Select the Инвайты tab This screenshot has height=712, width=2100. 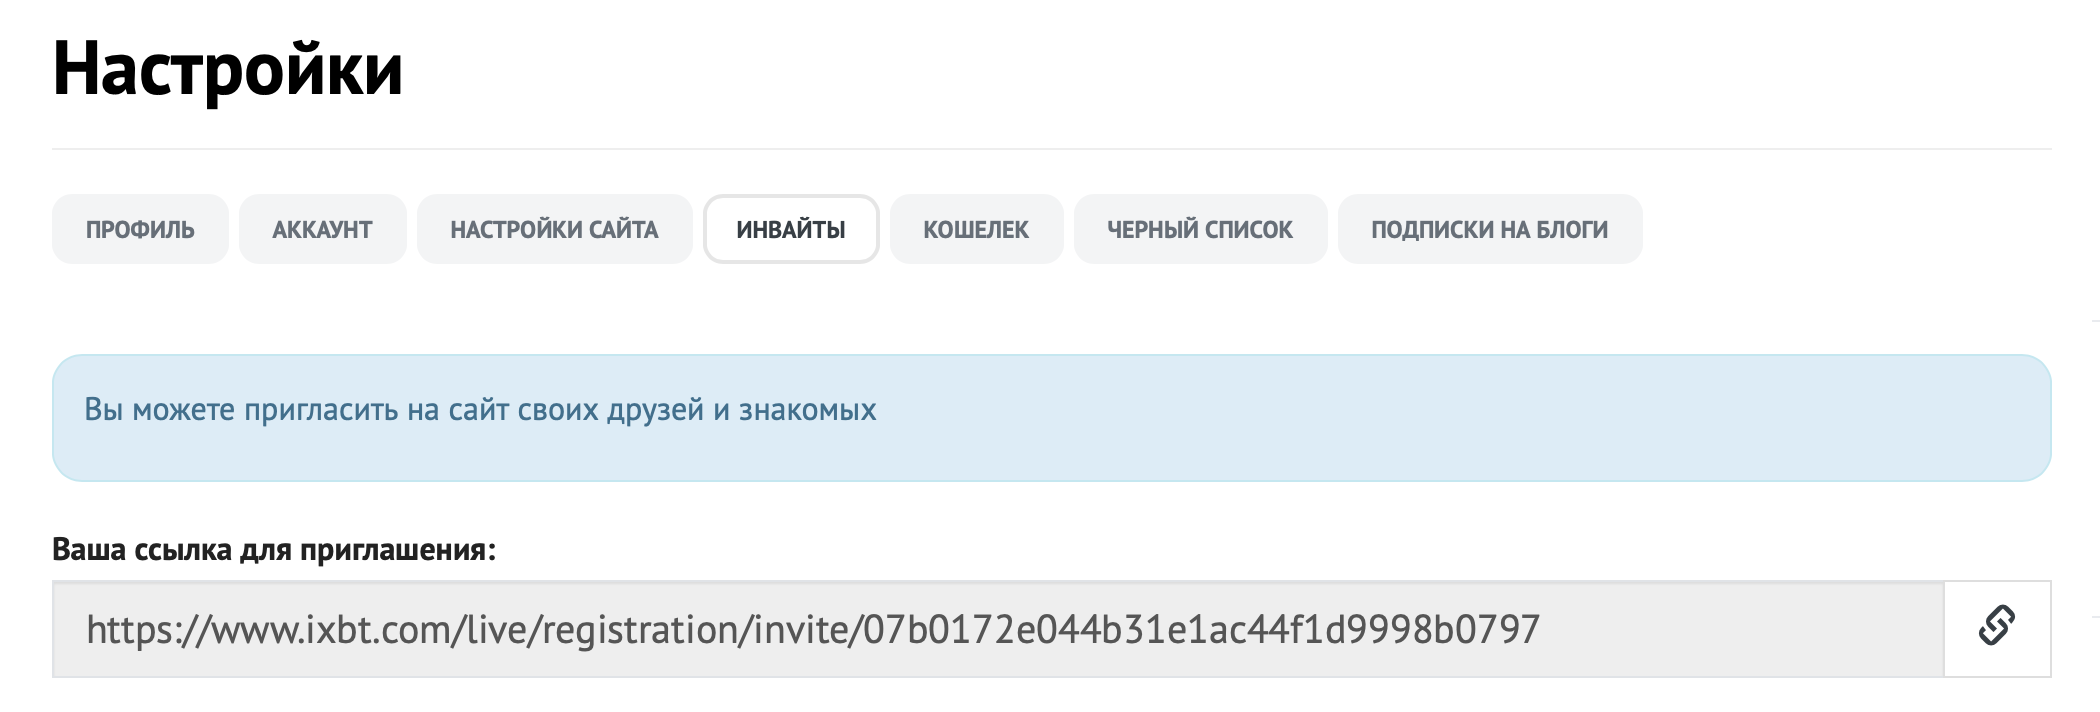[791, 230]
